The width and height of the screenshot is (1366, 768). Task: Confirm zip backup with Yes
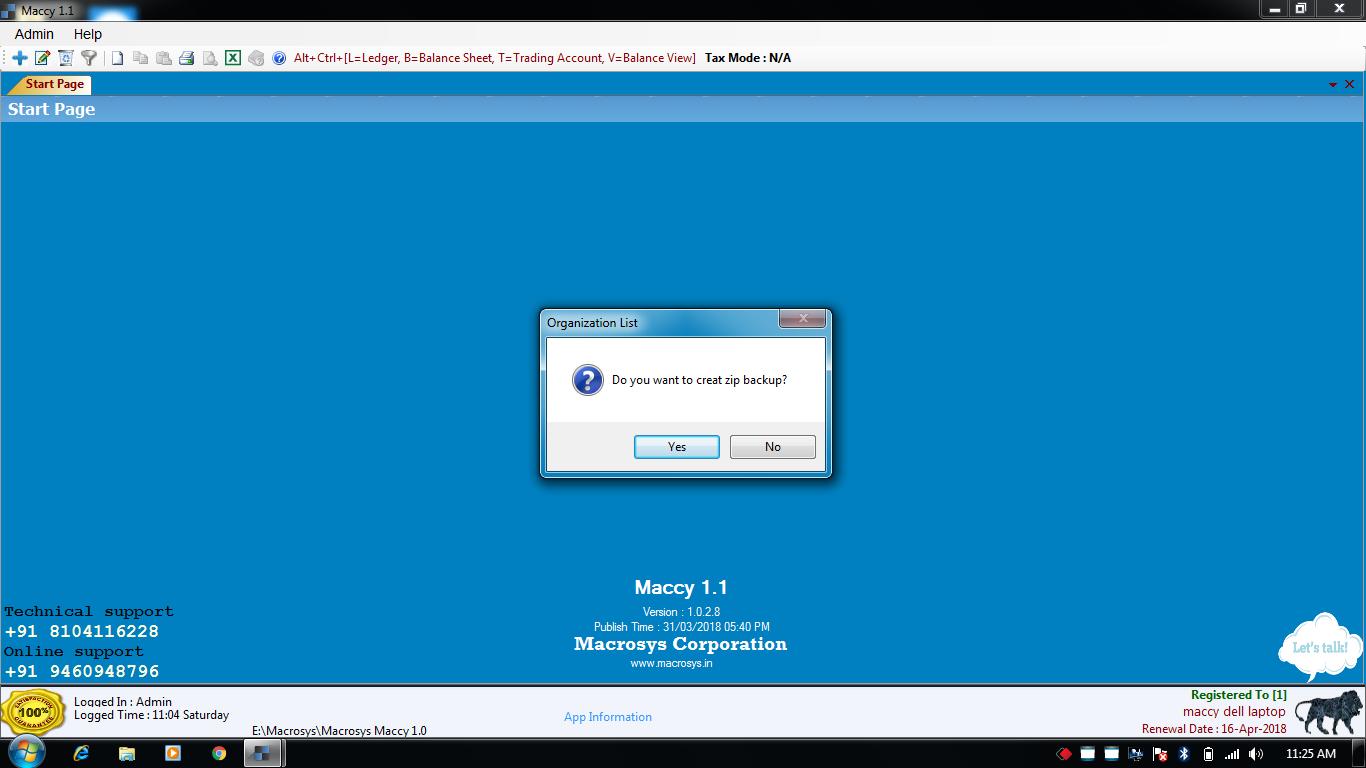click(x=677, y=447)
